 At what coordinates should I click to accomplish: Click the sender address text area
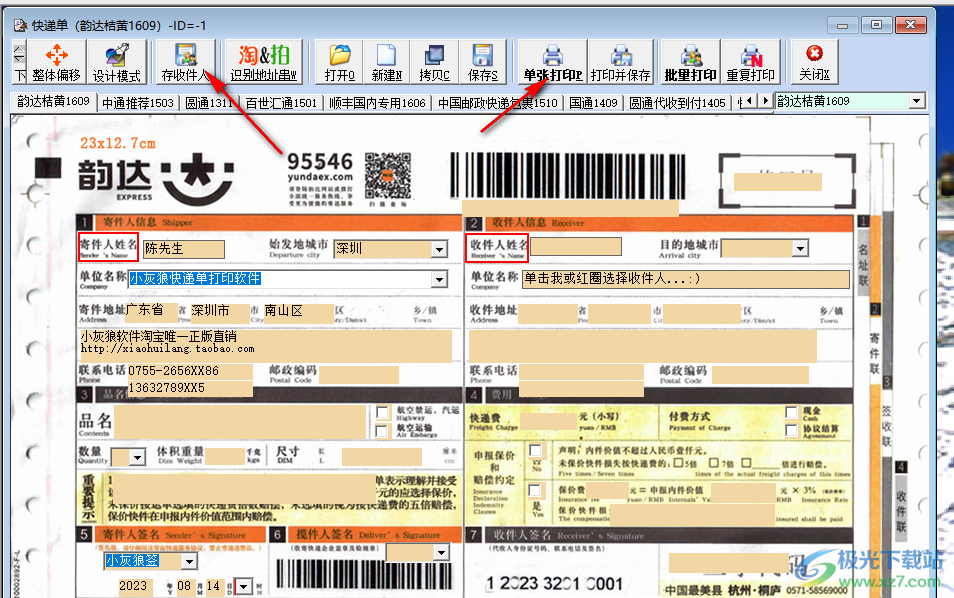click(265, 345)
